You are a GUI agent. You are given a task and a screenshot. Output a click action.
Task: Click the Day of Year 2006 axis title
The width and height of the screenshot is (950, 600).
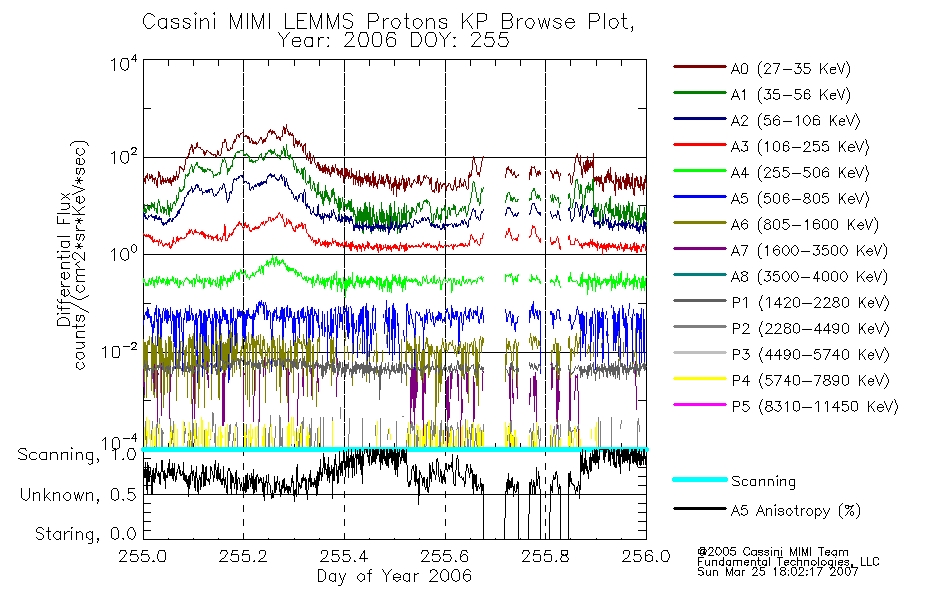pos(394,576)
